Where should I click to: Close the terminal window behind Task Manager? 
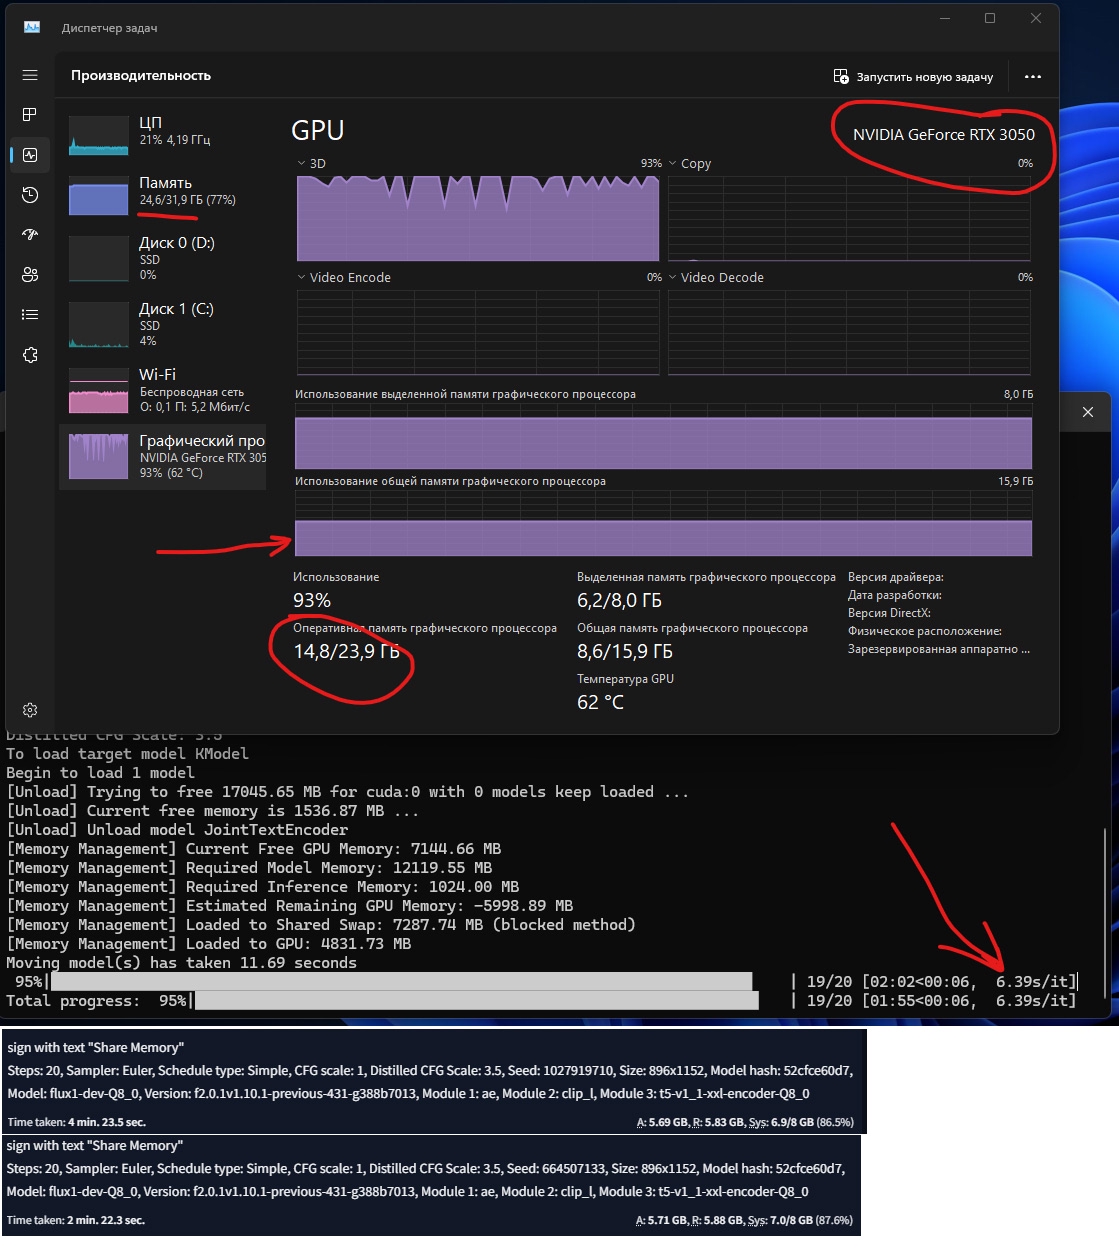(1088, 412)
